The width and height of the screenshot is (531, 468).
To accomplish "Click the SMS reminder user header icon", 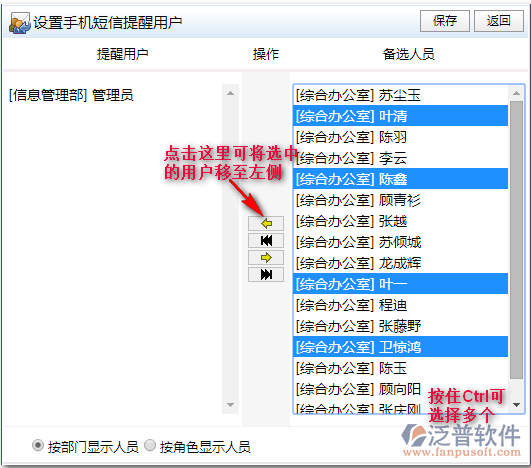I will (x=20, y=23).
